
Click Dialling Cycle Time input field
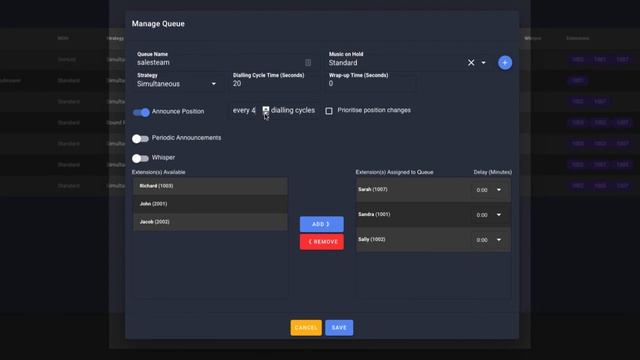[273, 84]
